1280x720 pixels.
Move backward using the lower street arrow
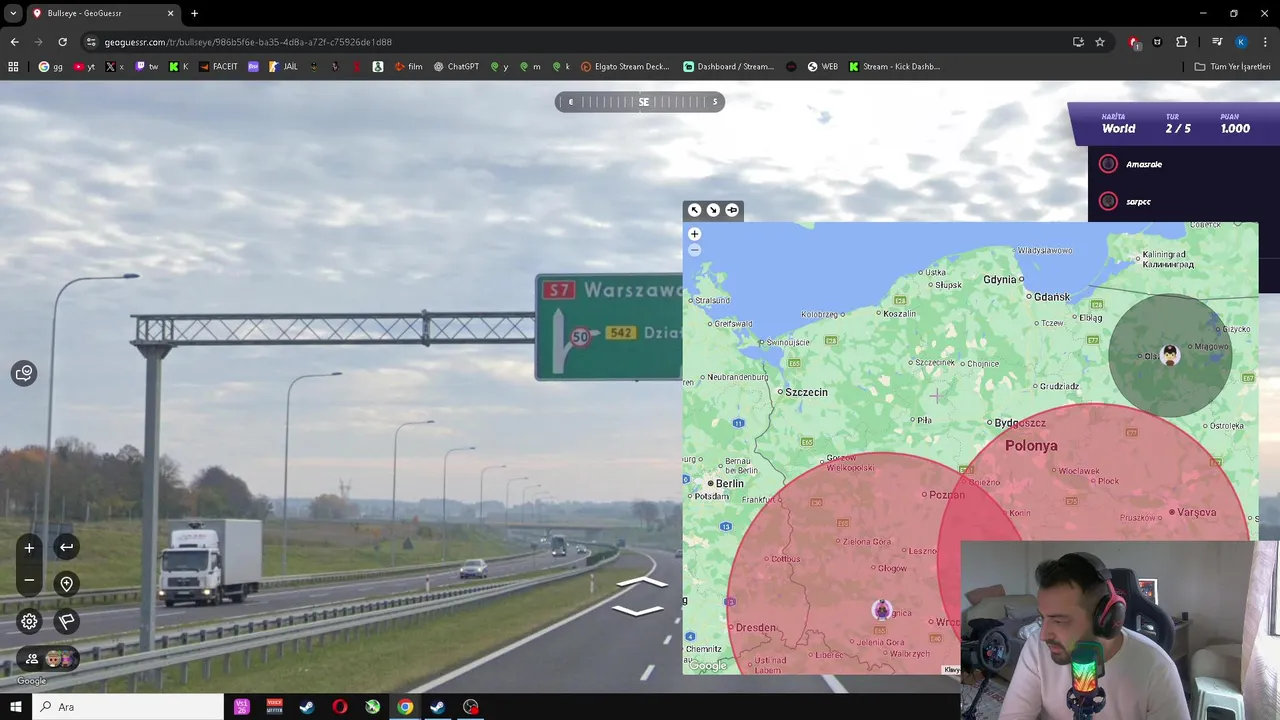[x=638, y=610]
